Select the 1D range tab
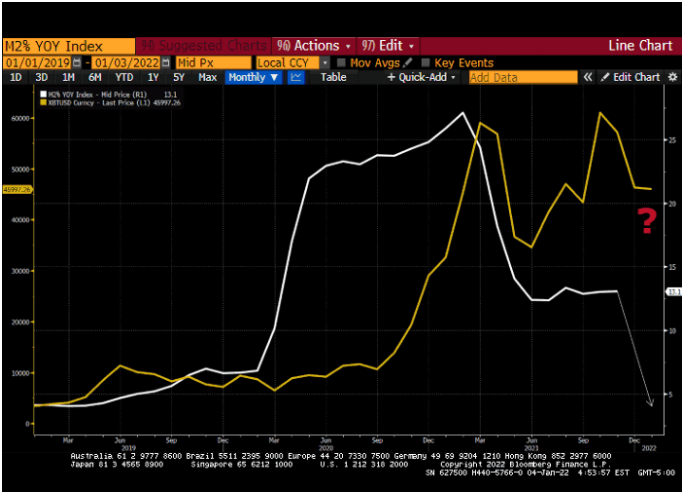This screenshot has width=685, height=495. pos(16,77)
